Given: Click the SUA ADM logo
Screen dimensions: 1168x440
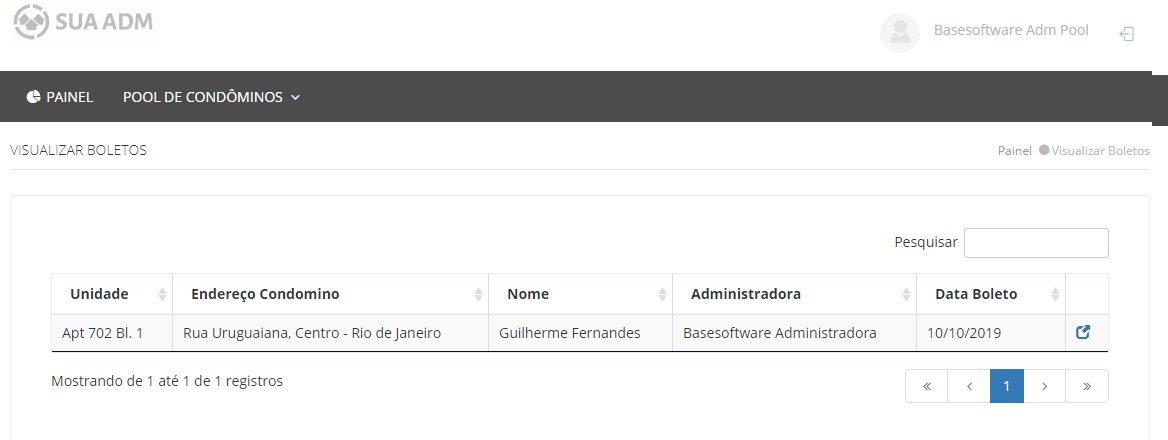Looking at the screenshot, I should (x=84, y=21).
